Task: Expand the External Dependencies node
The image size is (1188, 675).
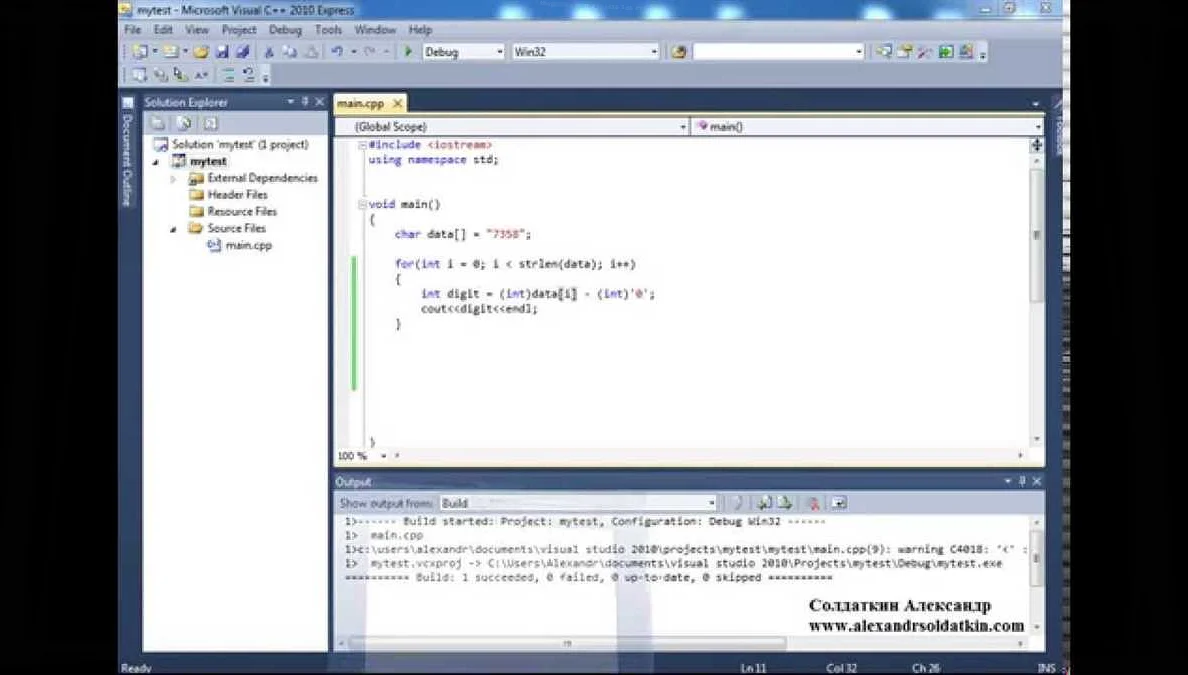Action: tap(173, 179)
